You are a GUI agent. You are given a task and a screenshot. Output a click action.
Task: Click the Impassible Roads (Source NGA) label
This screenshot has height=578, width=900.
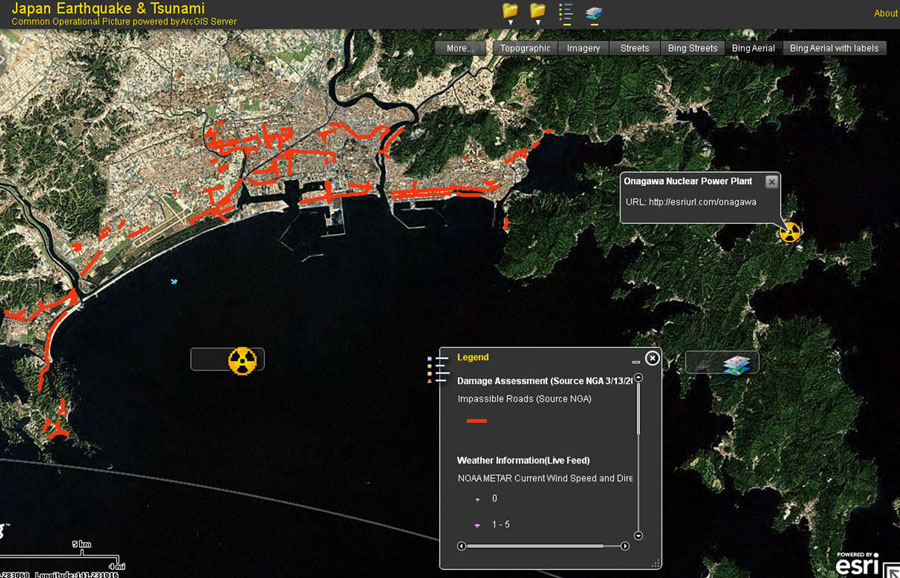pyautogui.click(x=524, y=399)
